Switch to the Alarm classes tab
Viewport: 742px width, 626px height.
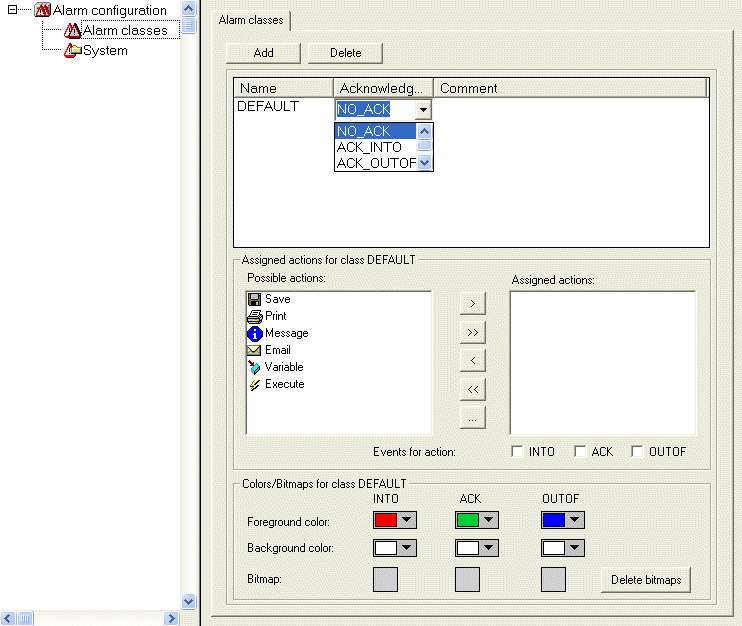point(251,20)
